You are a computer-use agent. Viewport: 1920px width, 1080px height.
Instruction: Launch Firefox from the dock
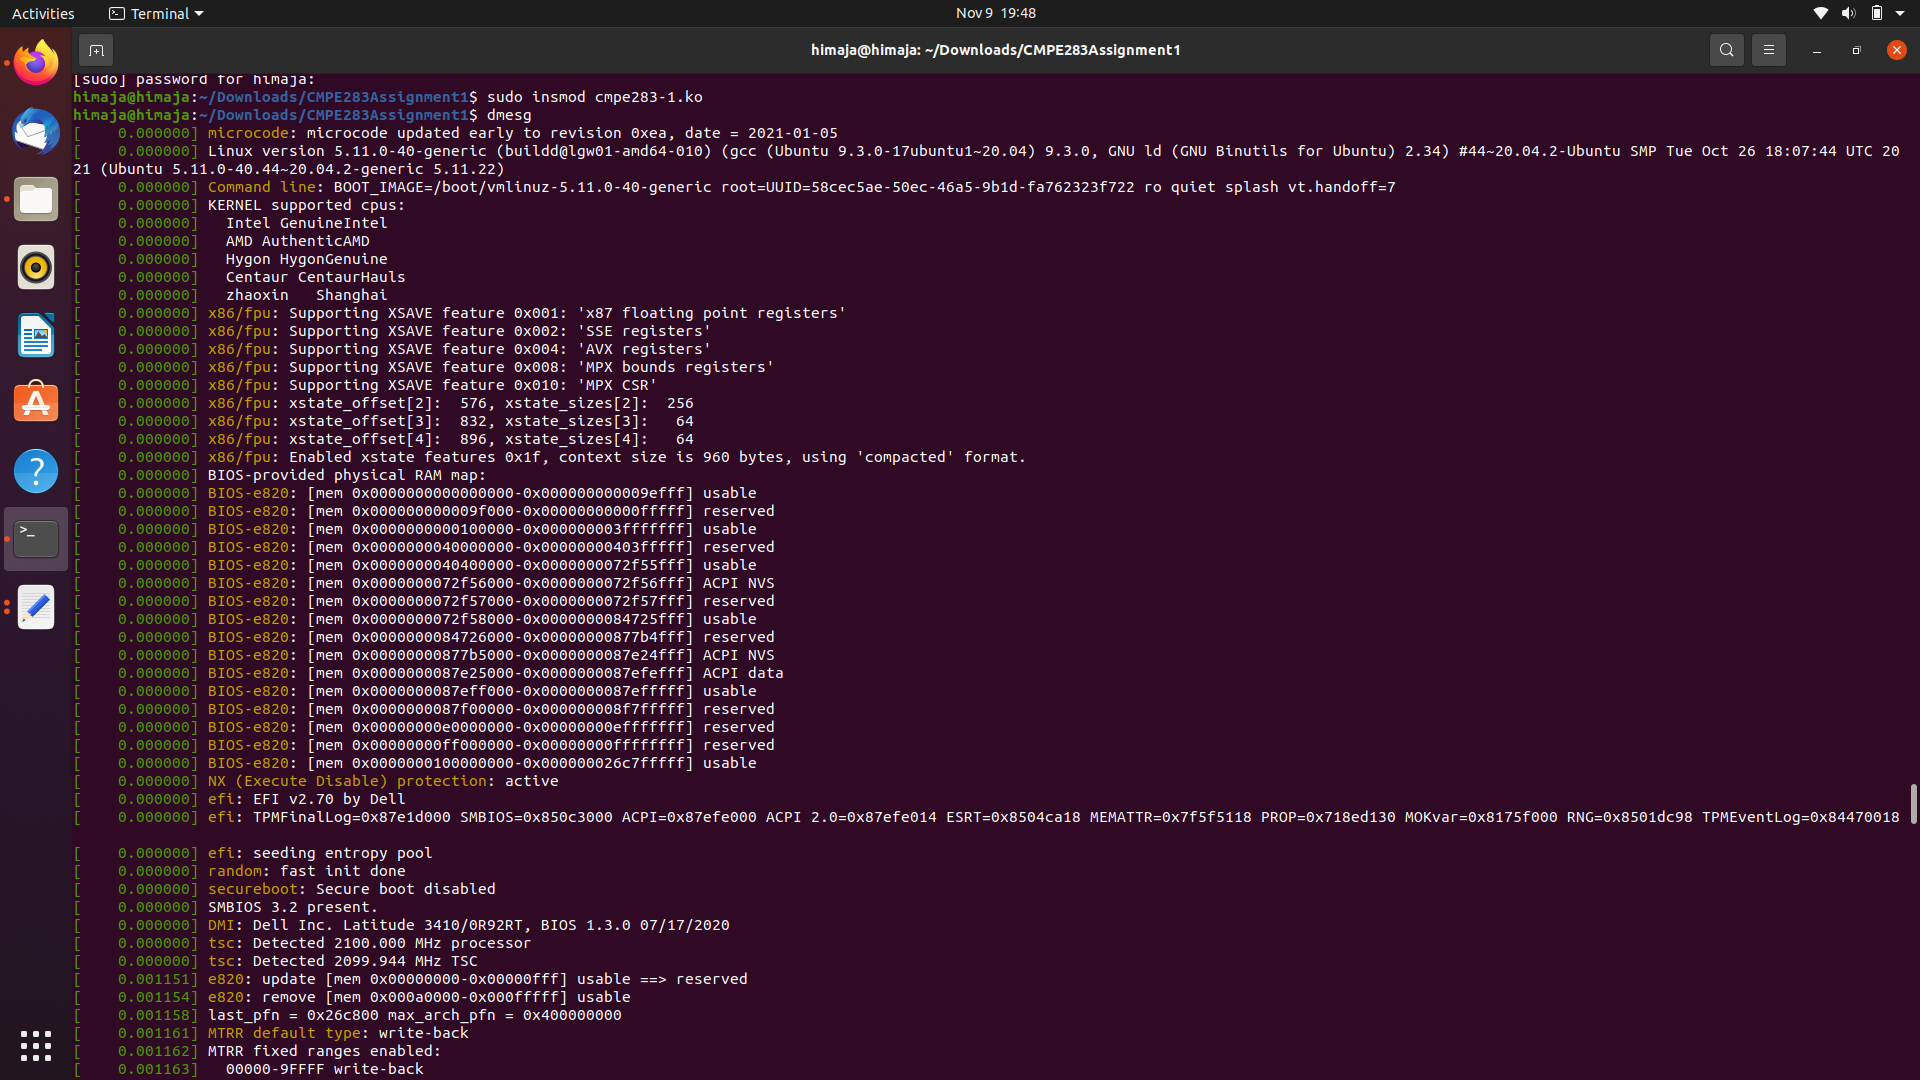pos(36,63)
